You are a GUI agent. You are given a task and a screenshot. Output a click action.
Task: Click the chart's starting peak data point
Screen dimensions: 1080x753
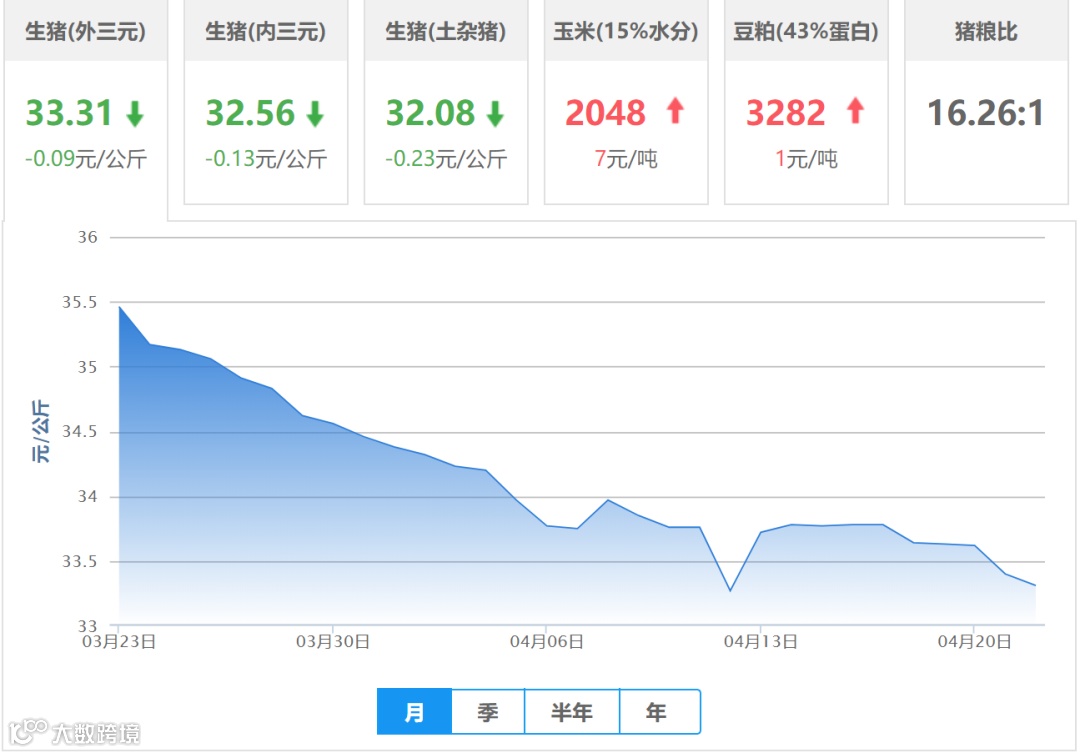click(120, 307)
